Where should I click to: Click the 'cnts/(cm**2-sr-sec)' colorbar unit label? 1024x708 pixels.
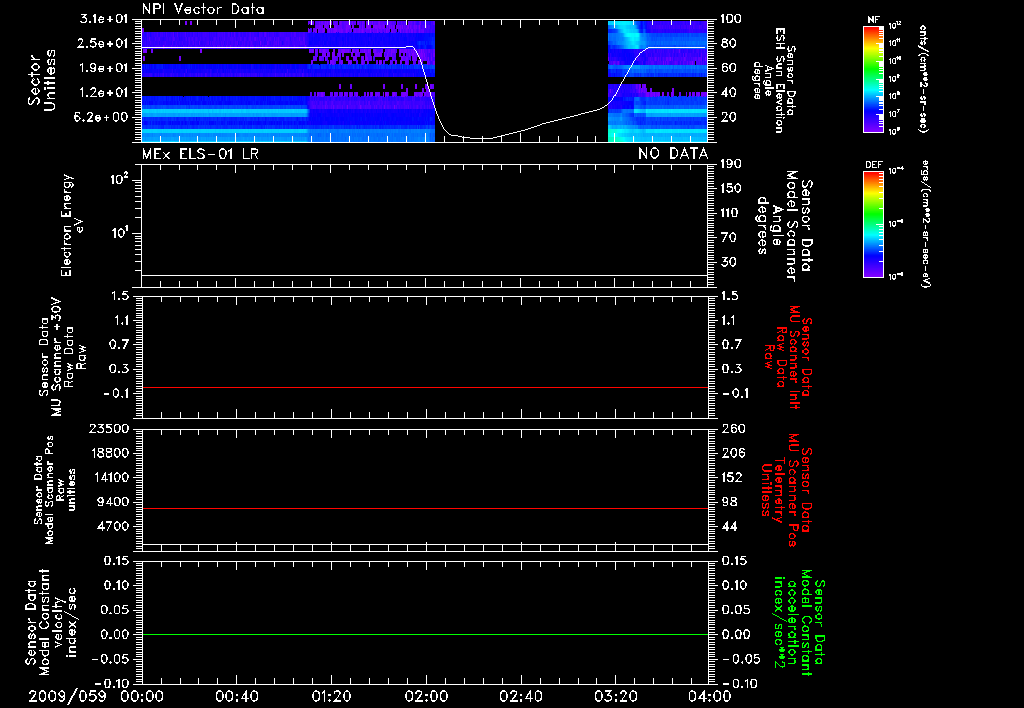click(923, 79)
